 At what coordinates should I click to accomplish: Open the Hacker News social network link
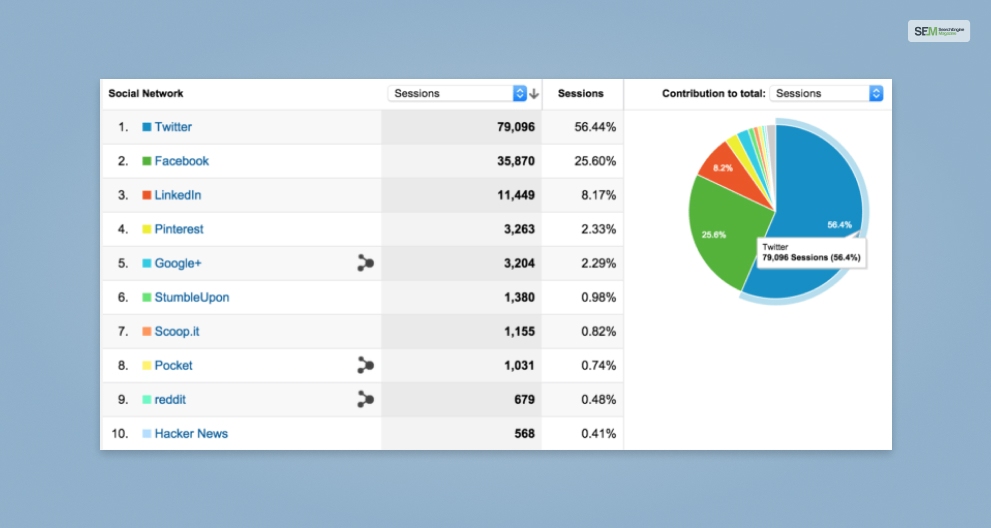pos(191,434)
